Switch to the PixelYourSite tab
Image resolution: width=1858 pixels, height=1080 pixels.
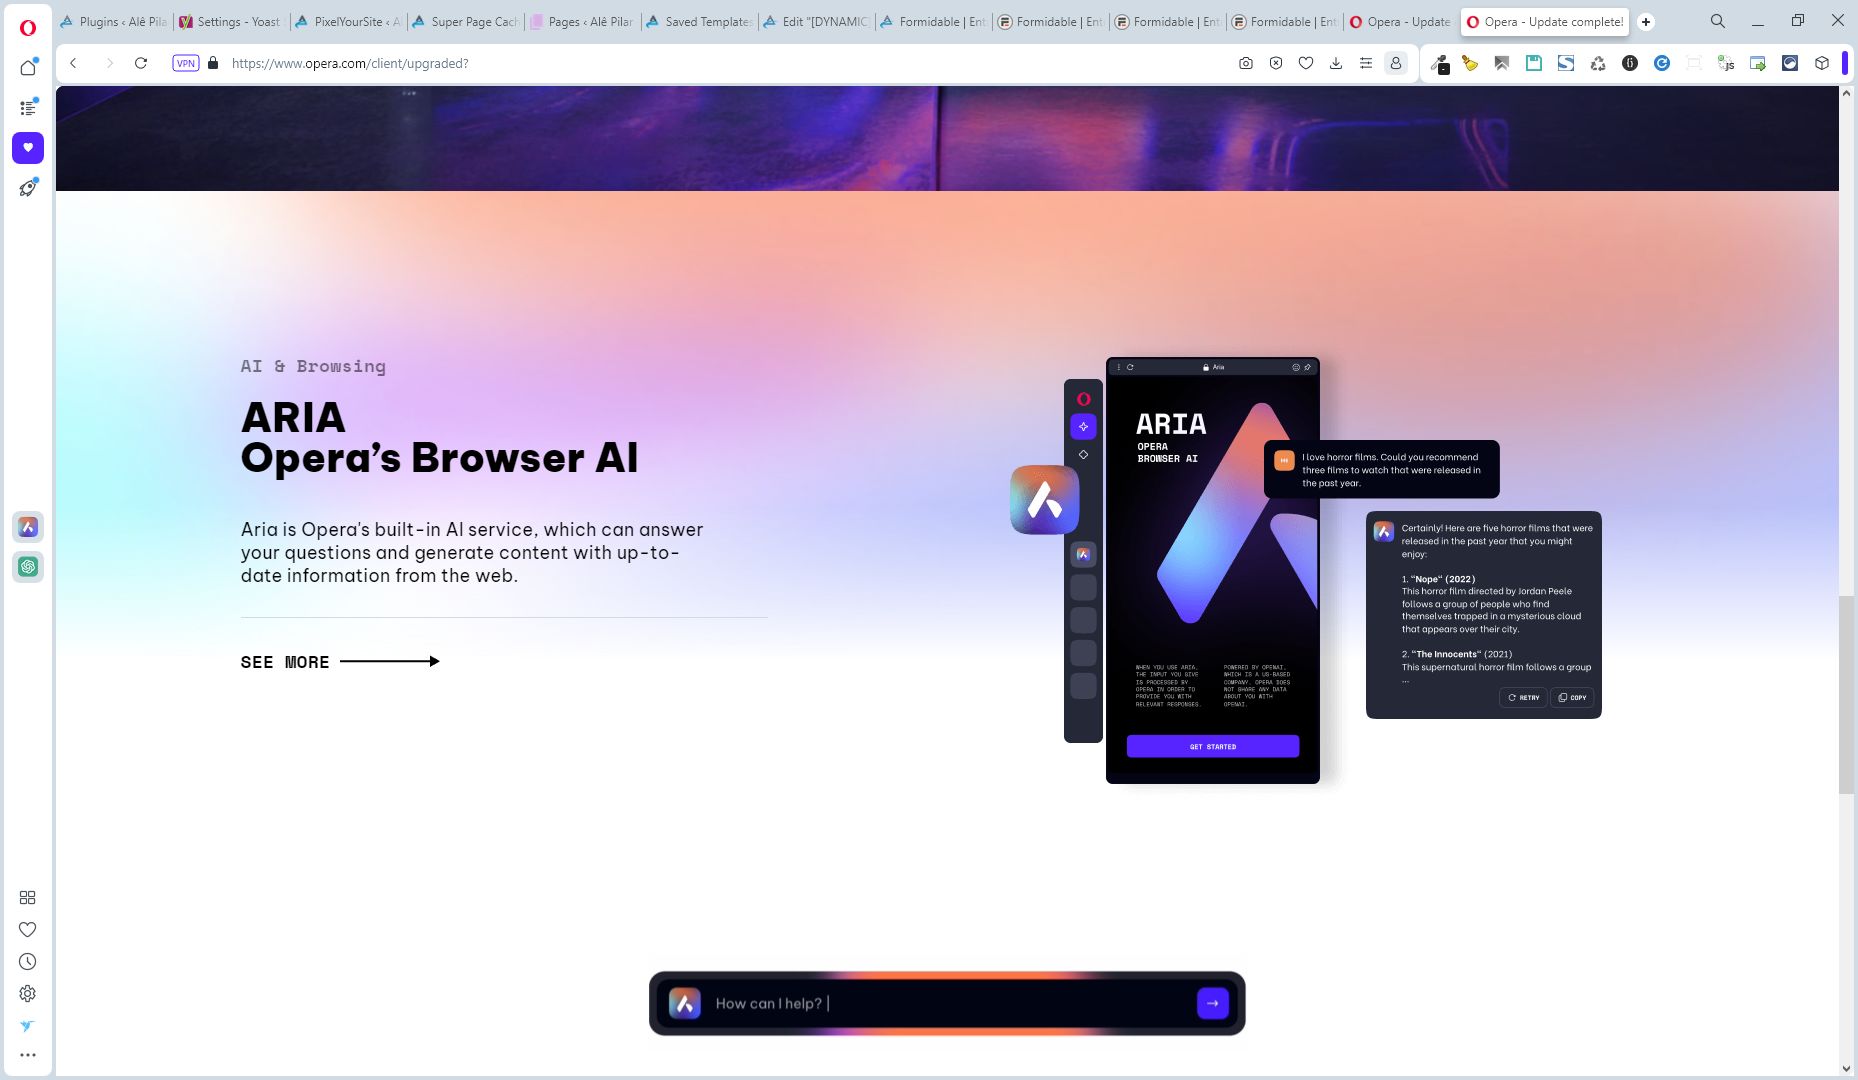[348, 22]
